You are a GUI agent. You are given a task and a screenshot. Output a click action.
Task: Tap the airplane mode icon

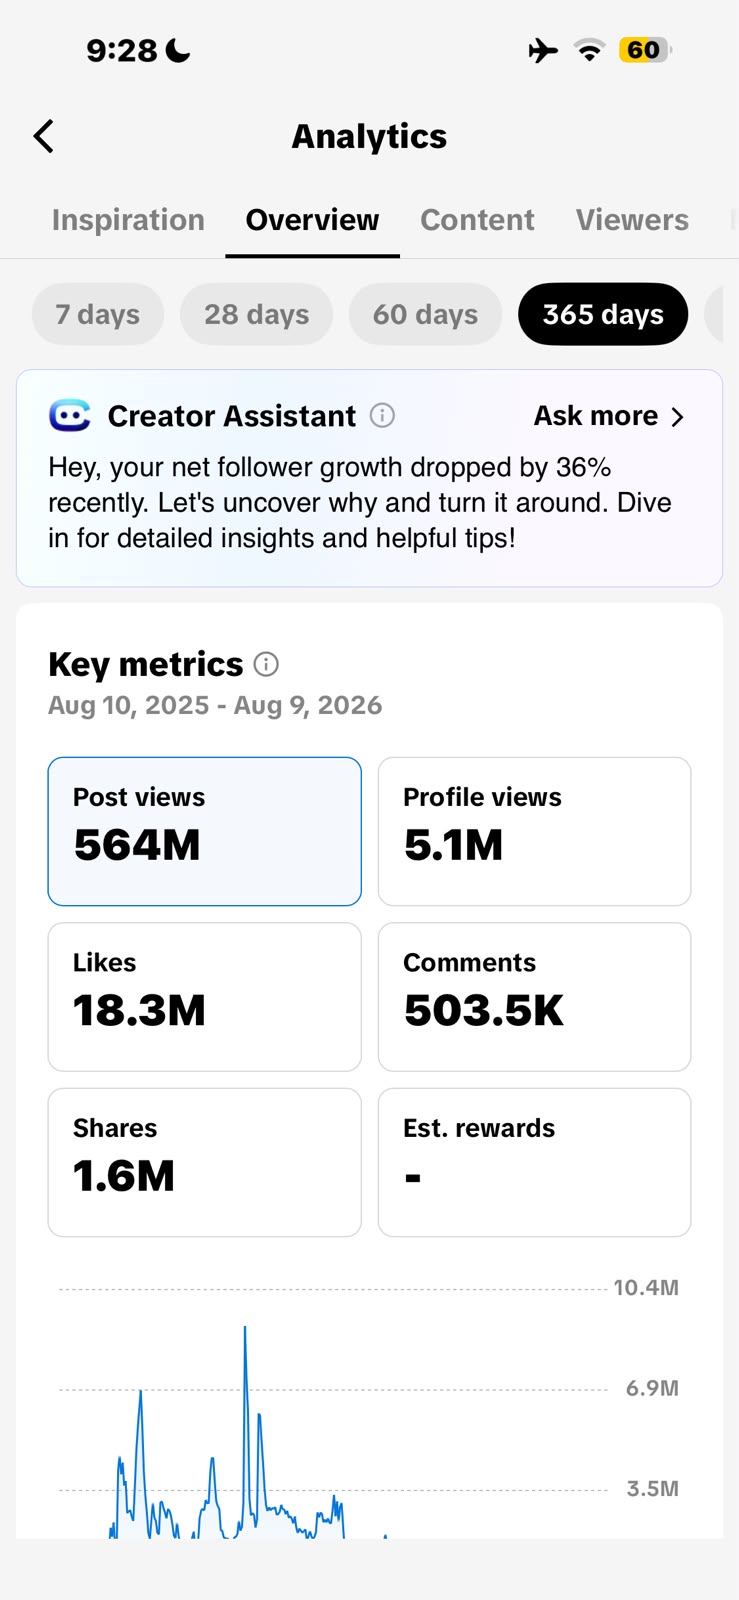(543, 50)
